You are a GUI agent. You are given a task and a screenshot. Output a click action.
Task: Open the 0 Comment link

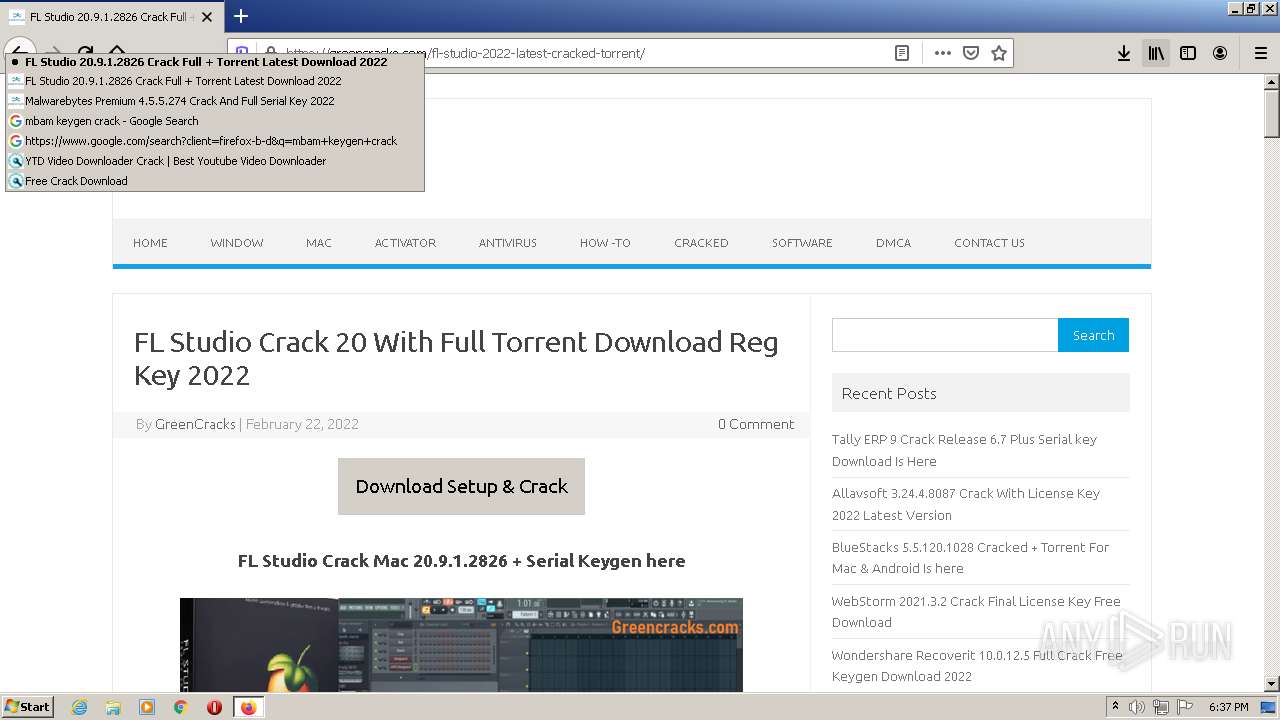click(x=756, y=424)
